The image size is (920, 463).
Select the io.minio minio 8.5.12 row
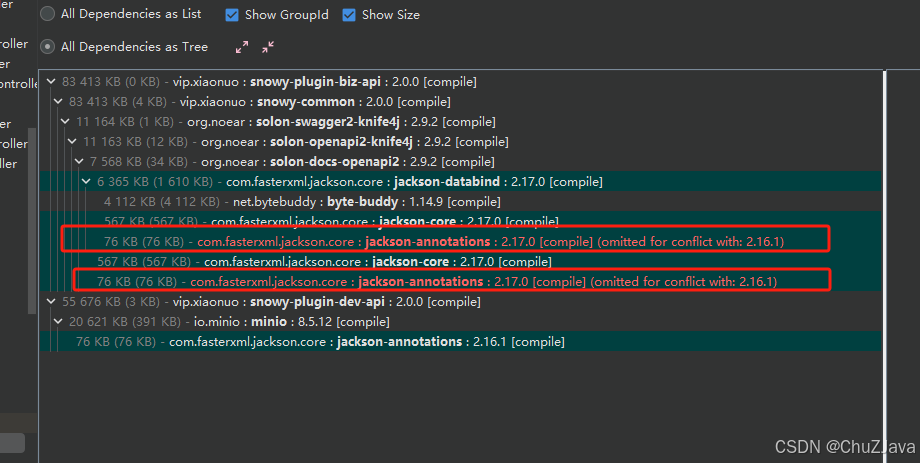click(x=461, y=322)
